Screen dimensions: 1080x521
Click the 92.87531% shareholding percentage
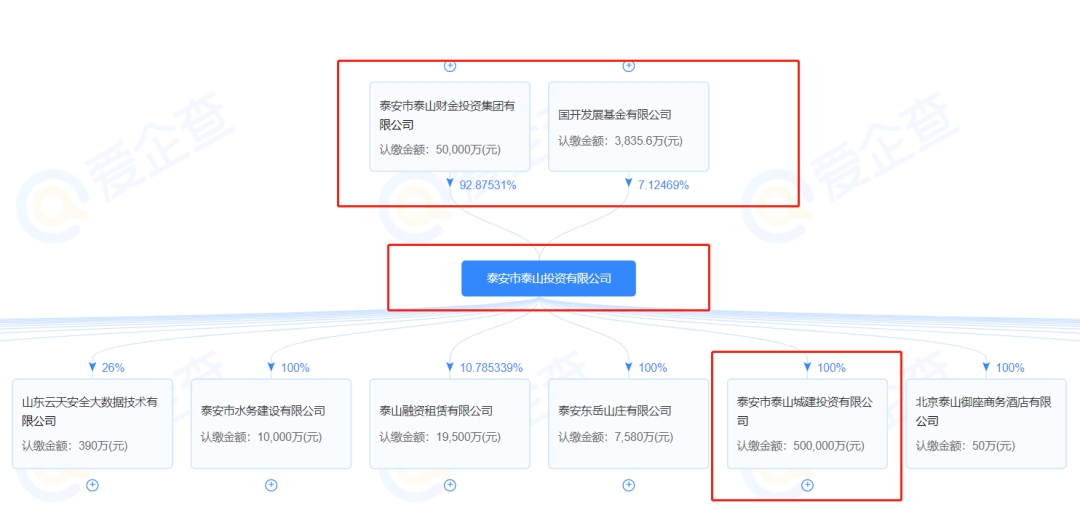pyautogui.click(x=488, y=185)
